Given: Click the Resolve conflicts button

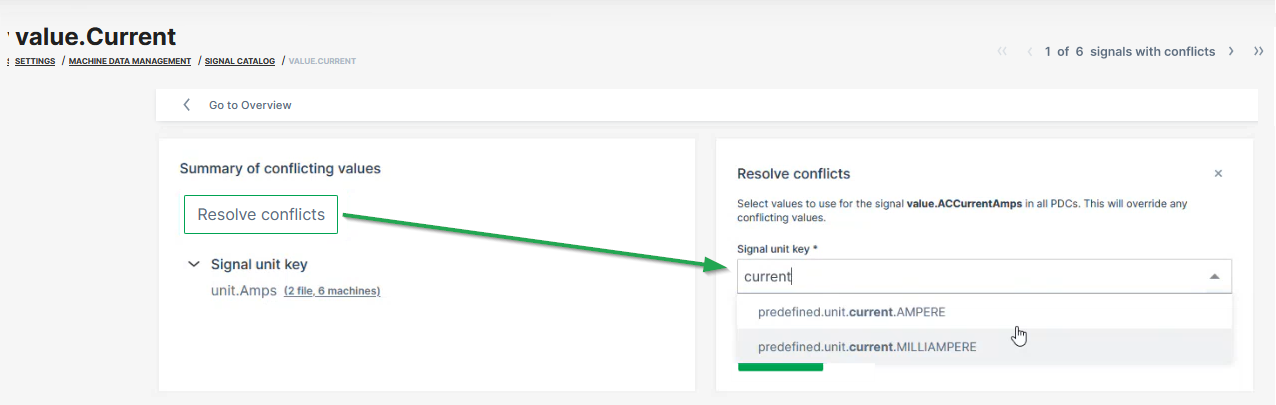Looking at the screenshot, I should 261,215.
